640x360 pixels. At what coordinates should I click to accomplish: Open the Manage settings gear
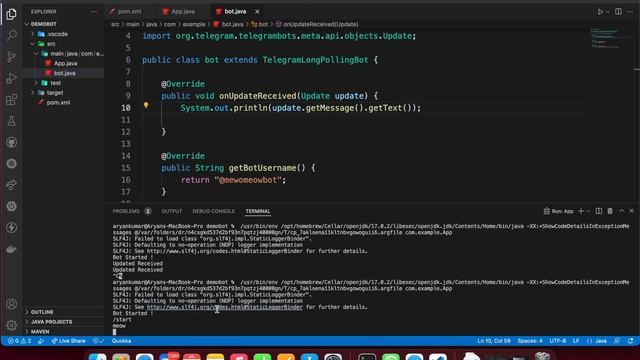click(x=11, y=325)
